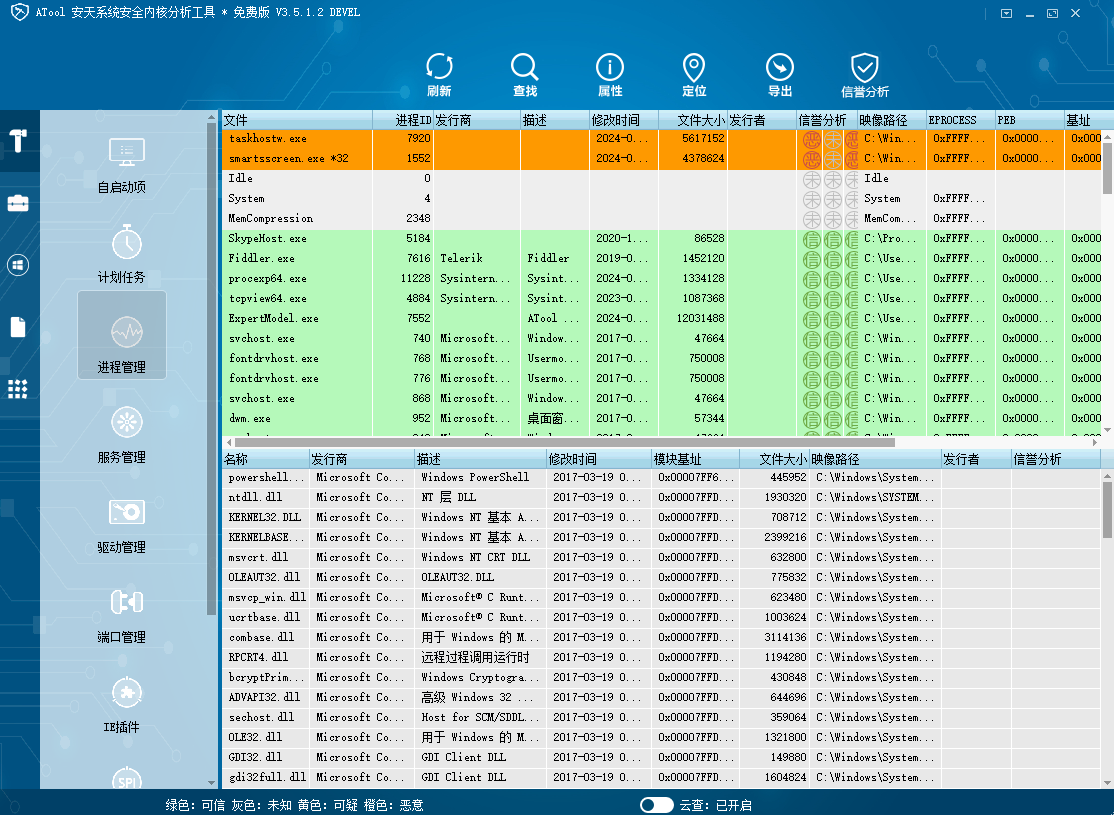
Task: Click the down arrow of the sidebar scrollbar
Action: click(211, 782)
